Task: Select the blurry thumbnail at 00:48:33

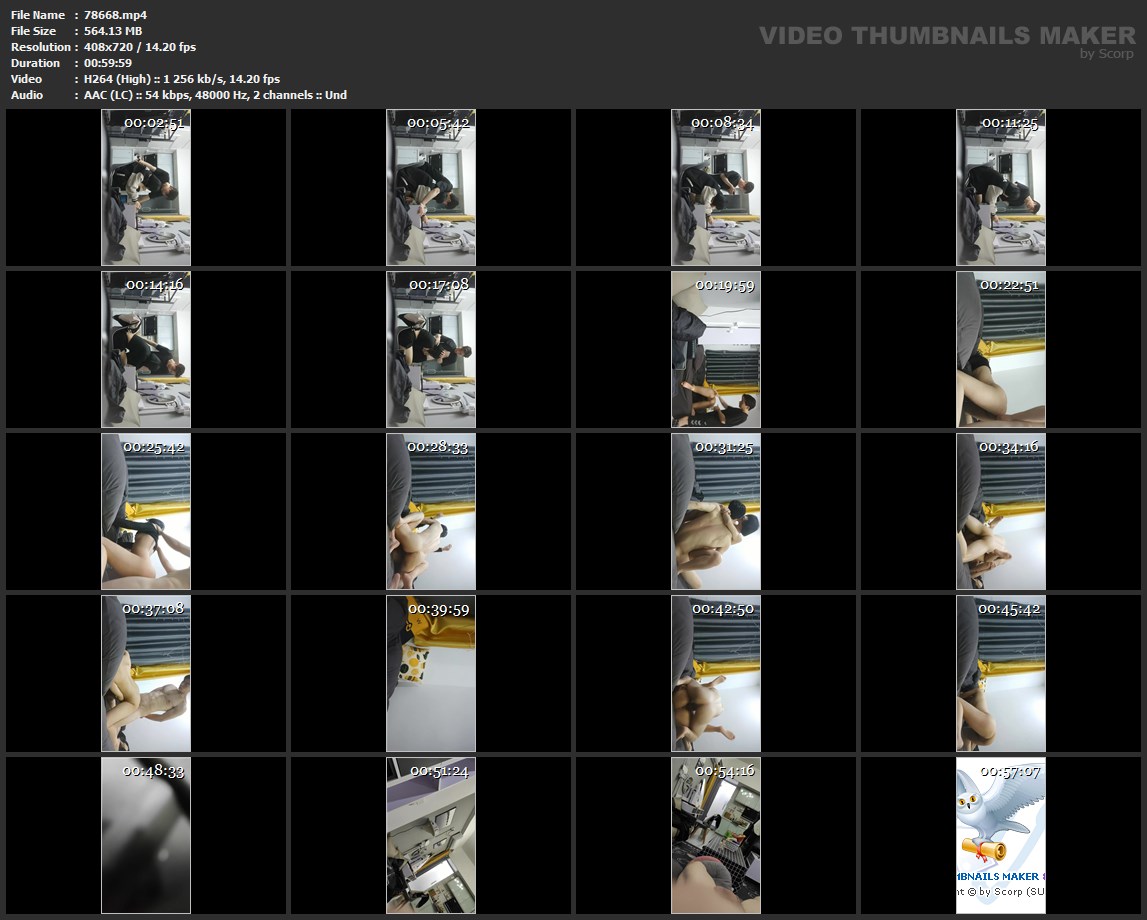Action: pos(146,836)
